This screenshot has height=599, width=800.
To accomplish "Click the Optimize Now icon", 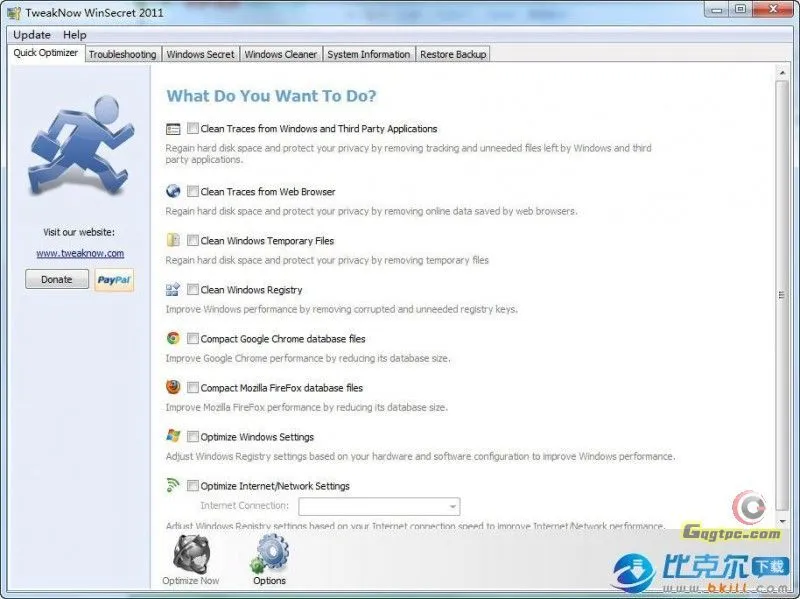I will 190,553.
